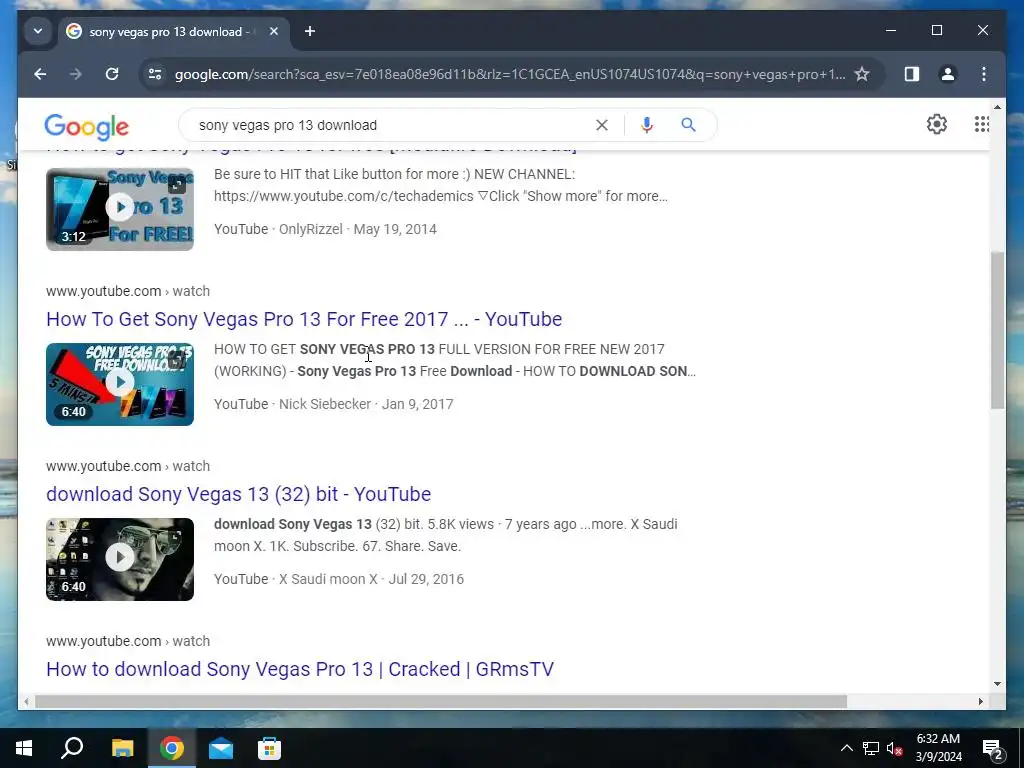Close the sony vegas pro 13 download tab
The image size is (1024, 768).
click(274, 31)
